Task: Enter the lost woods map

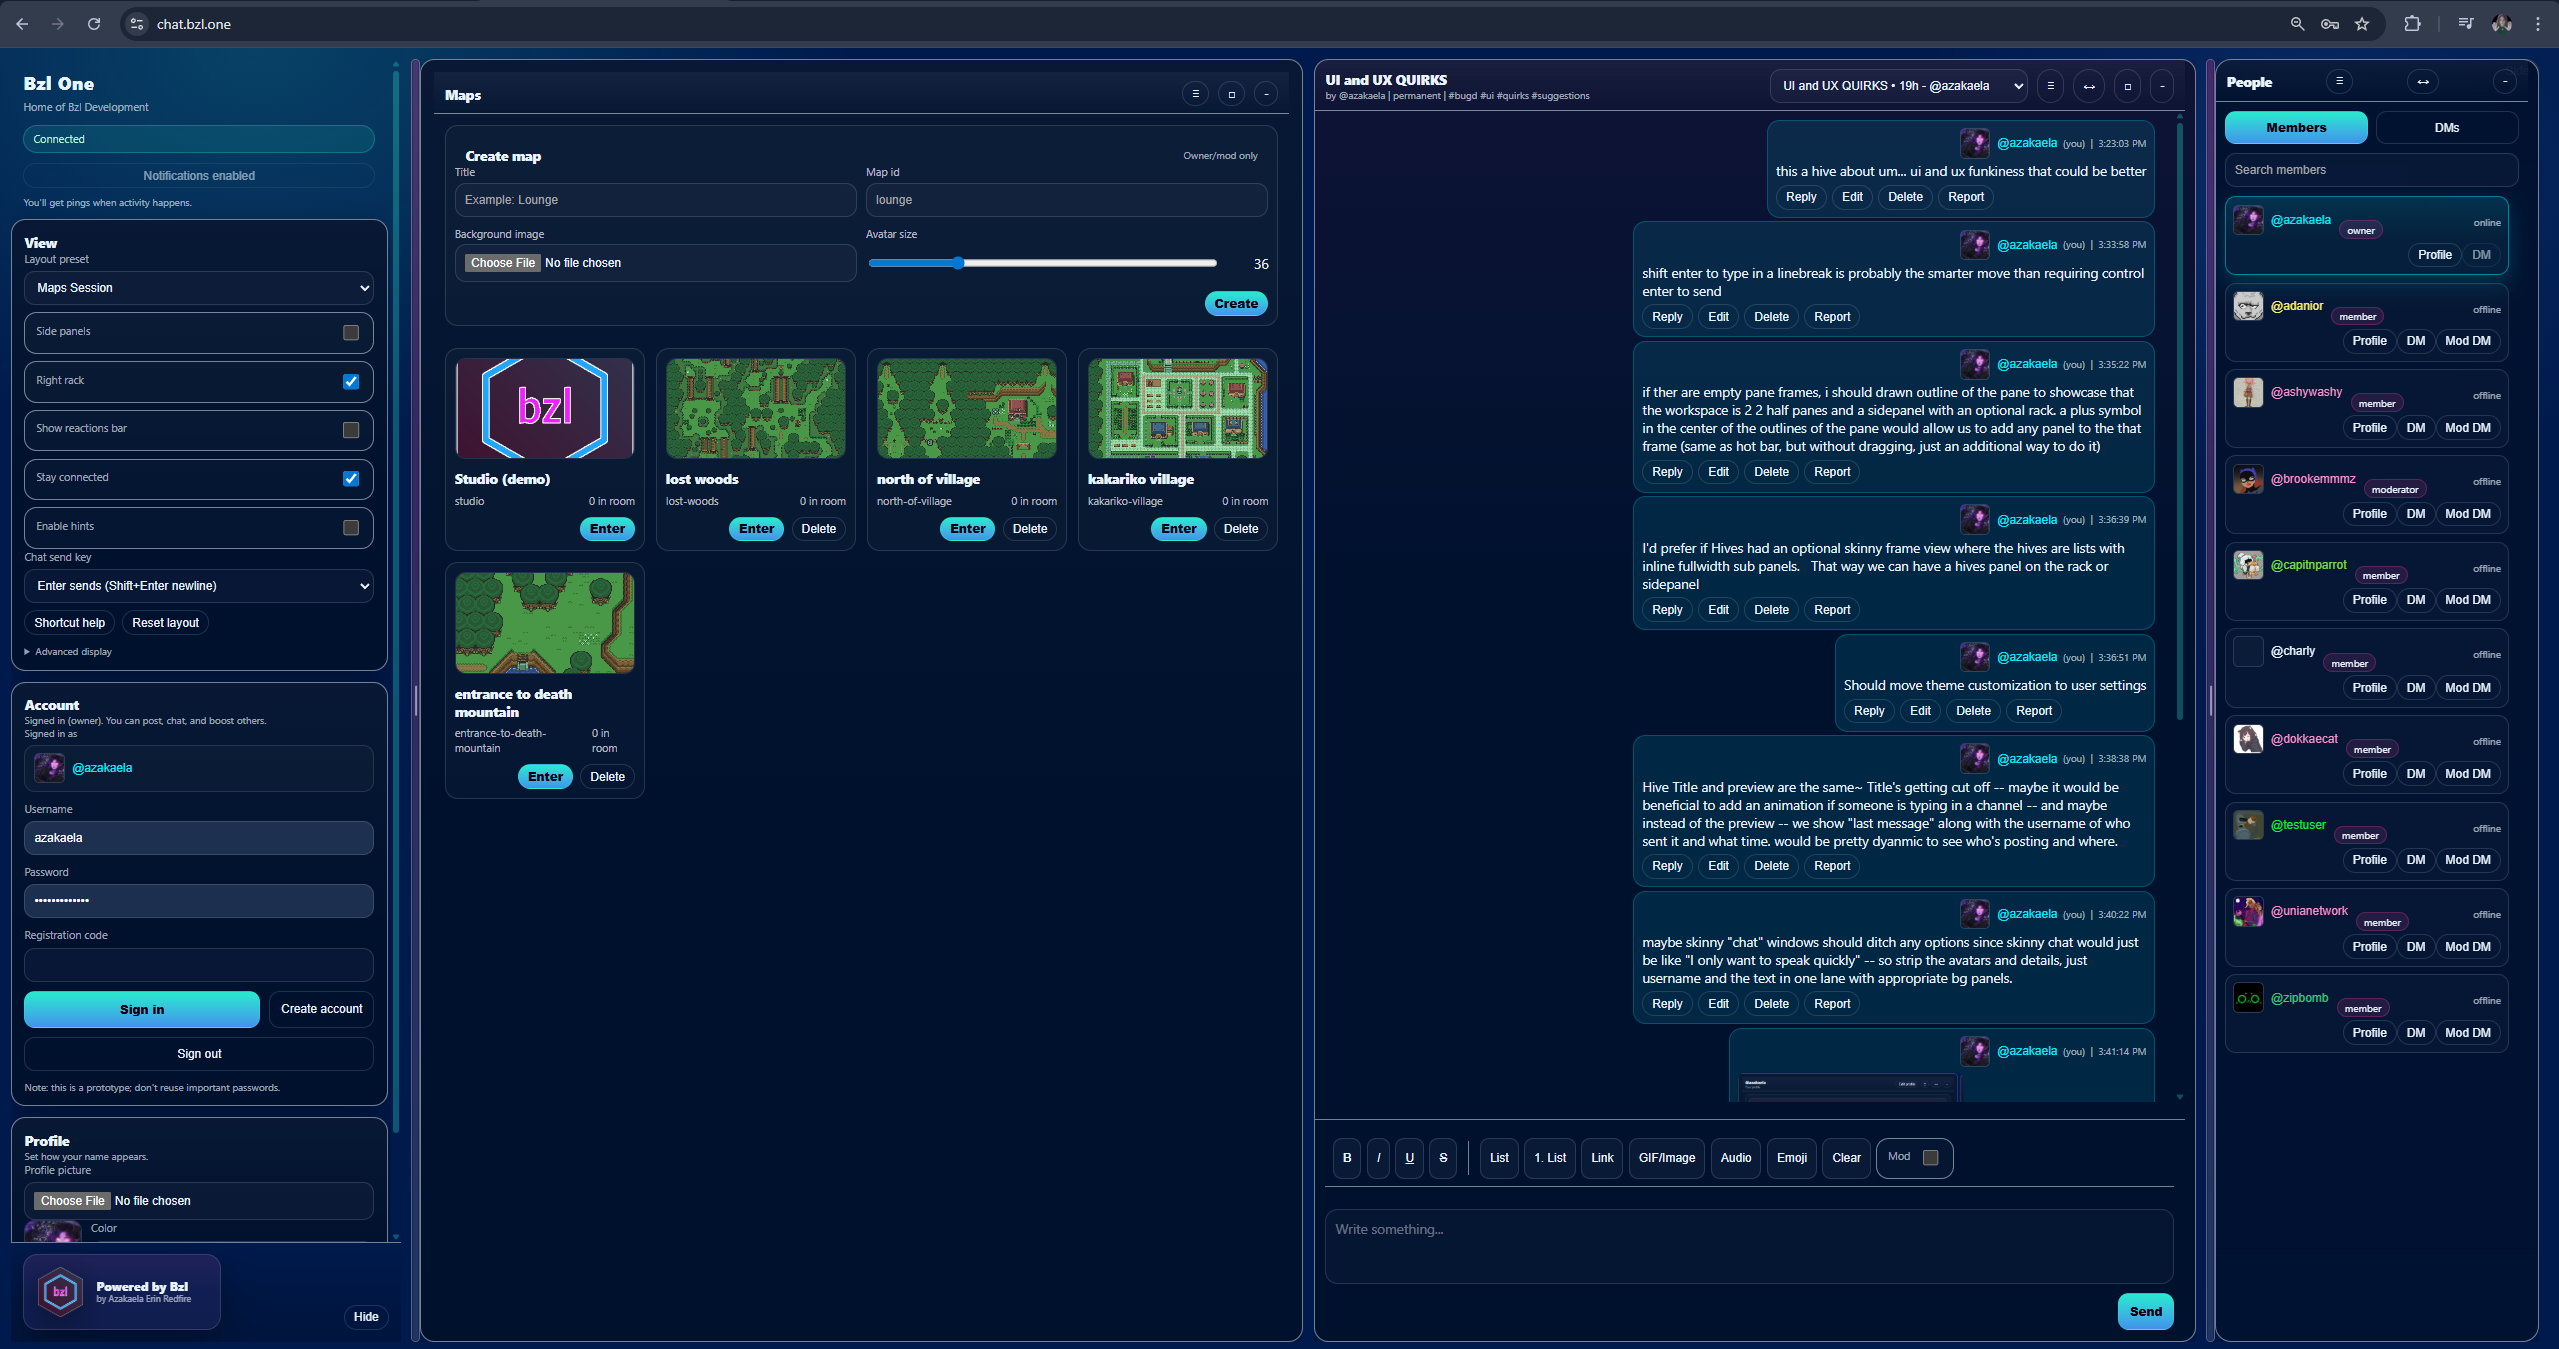Action: pyautogui.click(x=756, y=529)
